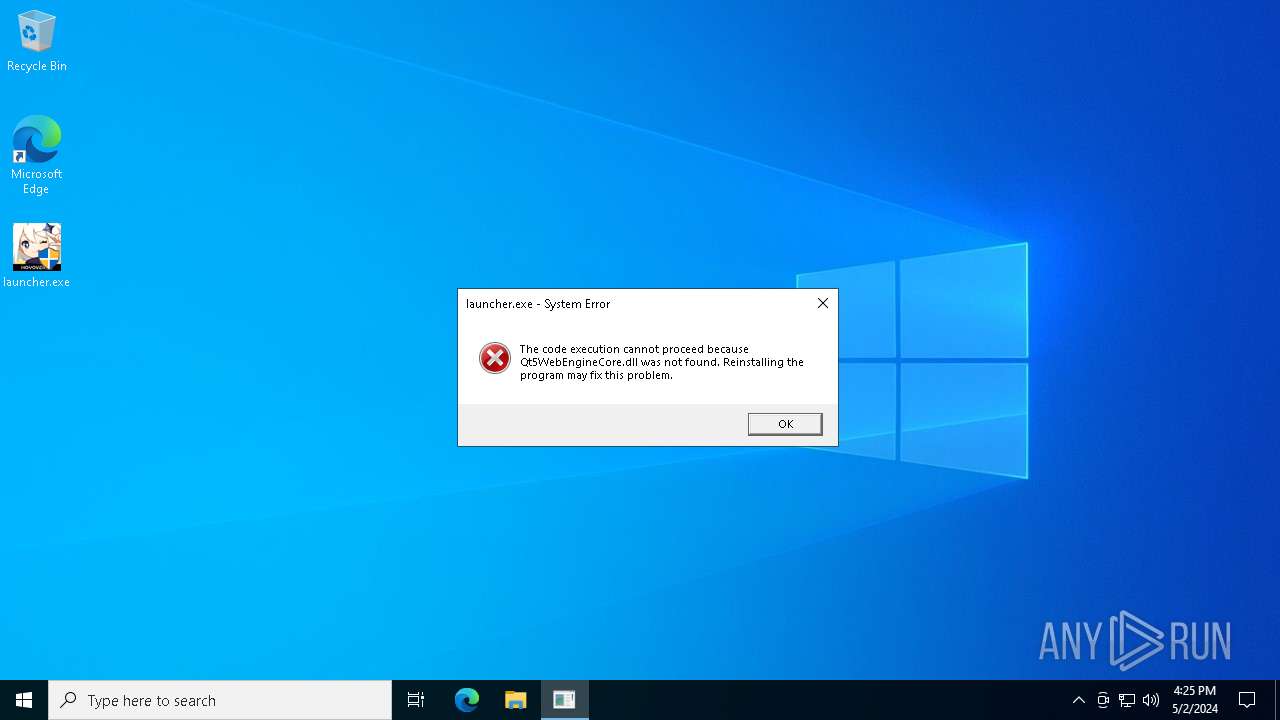Open the clock showing 4:25 PM
The width and height of the screenshot is (1280, 720).
click(x=1195, y=700)
